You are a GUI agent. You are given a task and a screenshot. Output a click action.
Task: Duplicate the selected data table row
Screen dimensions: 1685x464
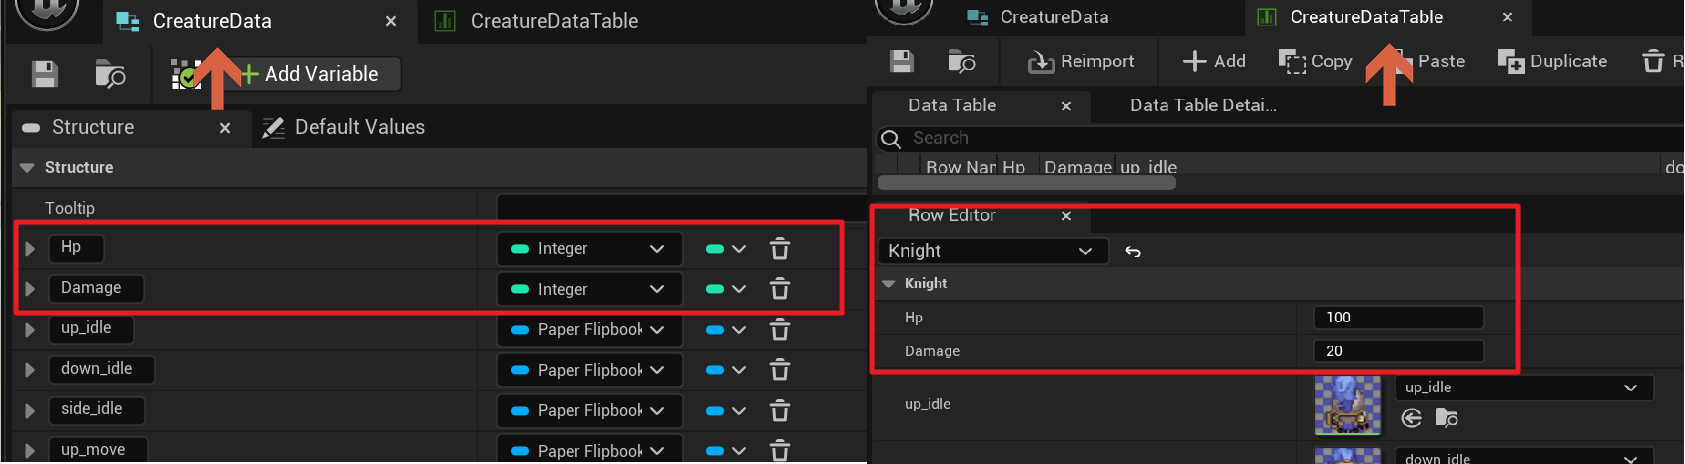pyautogui.click(x=1552, y=61)
